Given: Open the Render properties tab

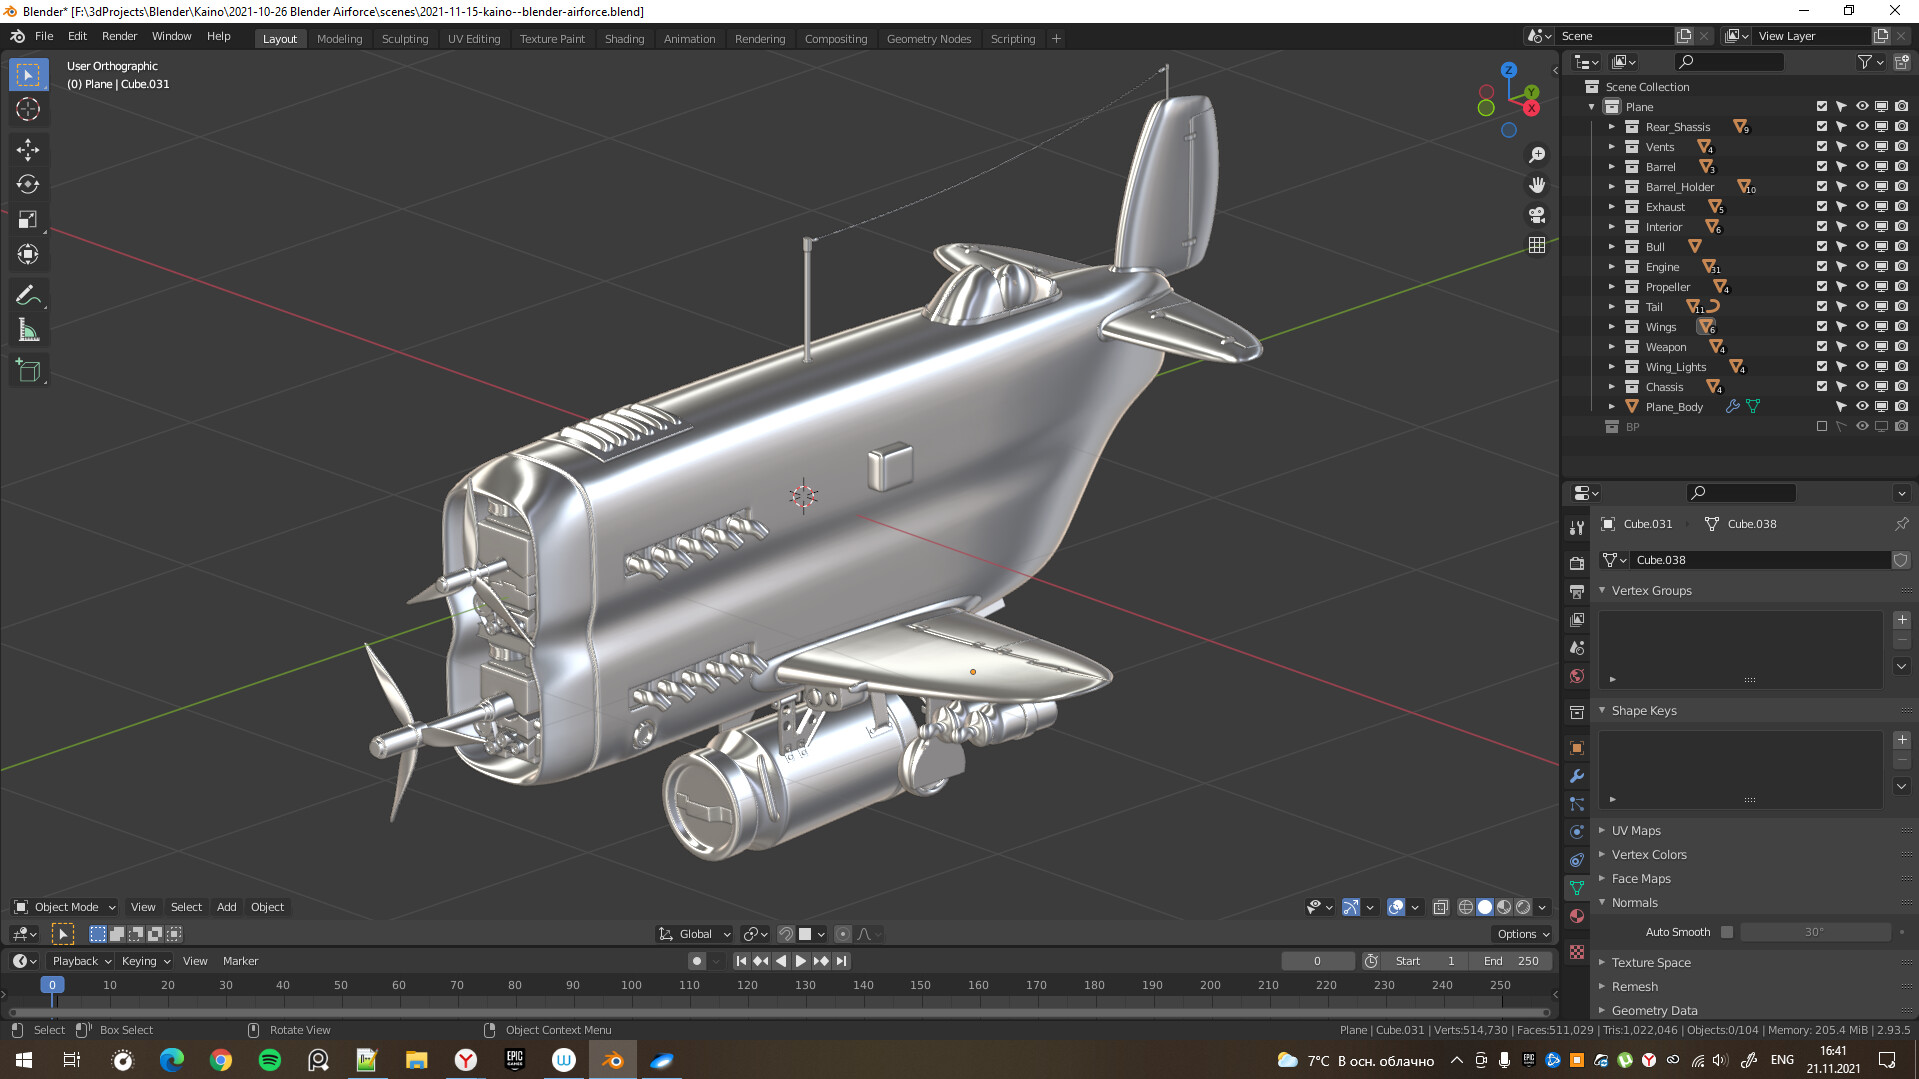Looking at the screenshot, I should 1577,564.
